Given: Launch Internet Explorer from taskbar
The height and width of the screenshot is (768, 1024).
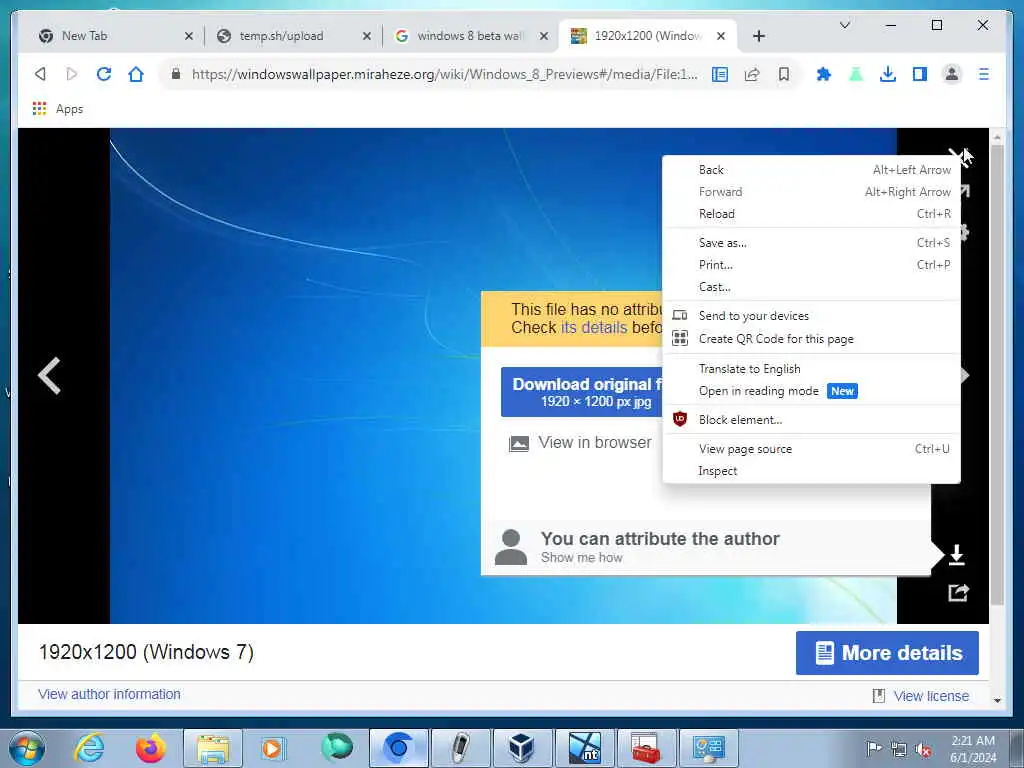Looking at the screenshot, I should [89, 748].
